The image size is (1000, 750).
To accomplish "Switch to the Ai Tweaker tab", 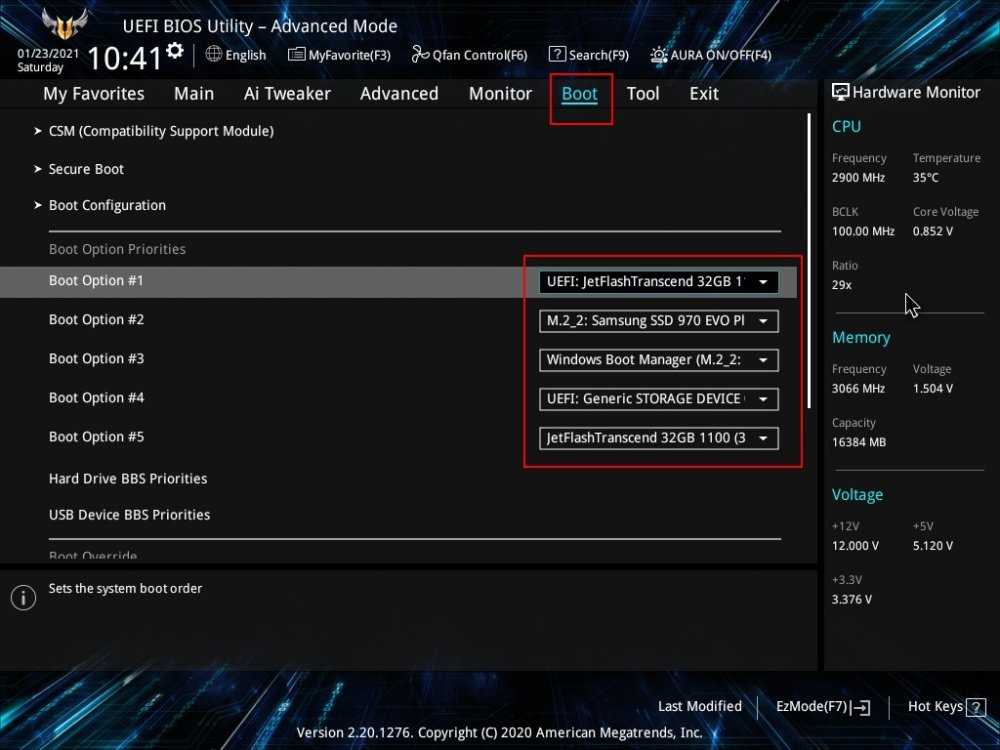I will 287,93.
